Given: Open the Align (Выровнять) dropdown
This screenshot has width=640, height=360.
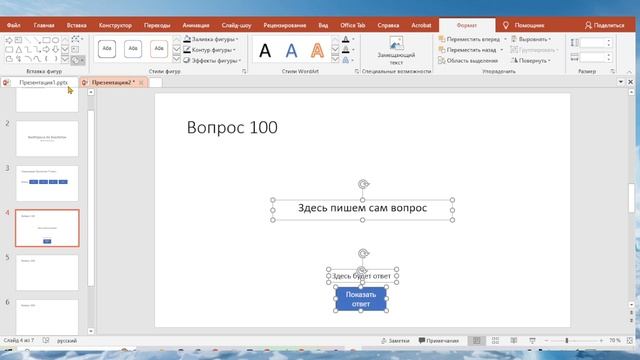Looking at the screenshot, I should [531, 39].
